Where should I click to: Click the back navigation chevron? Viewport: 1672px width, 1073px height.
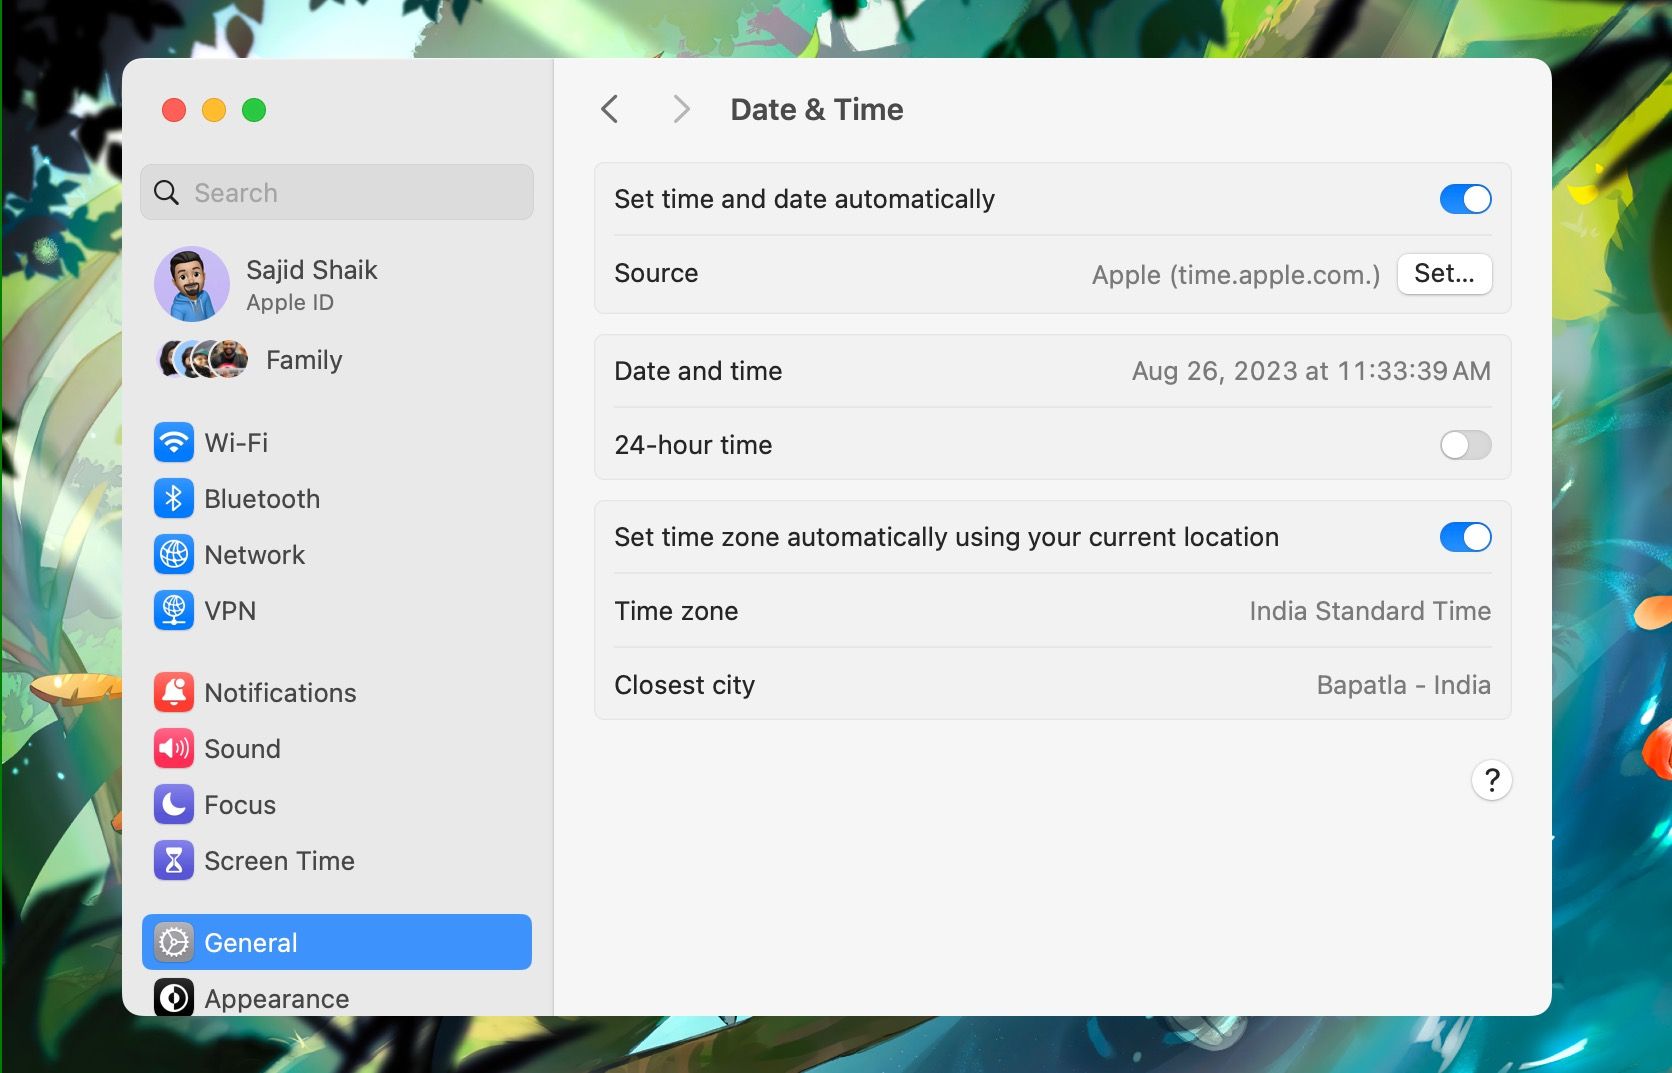pyautogui.click(x=609, y=109)
